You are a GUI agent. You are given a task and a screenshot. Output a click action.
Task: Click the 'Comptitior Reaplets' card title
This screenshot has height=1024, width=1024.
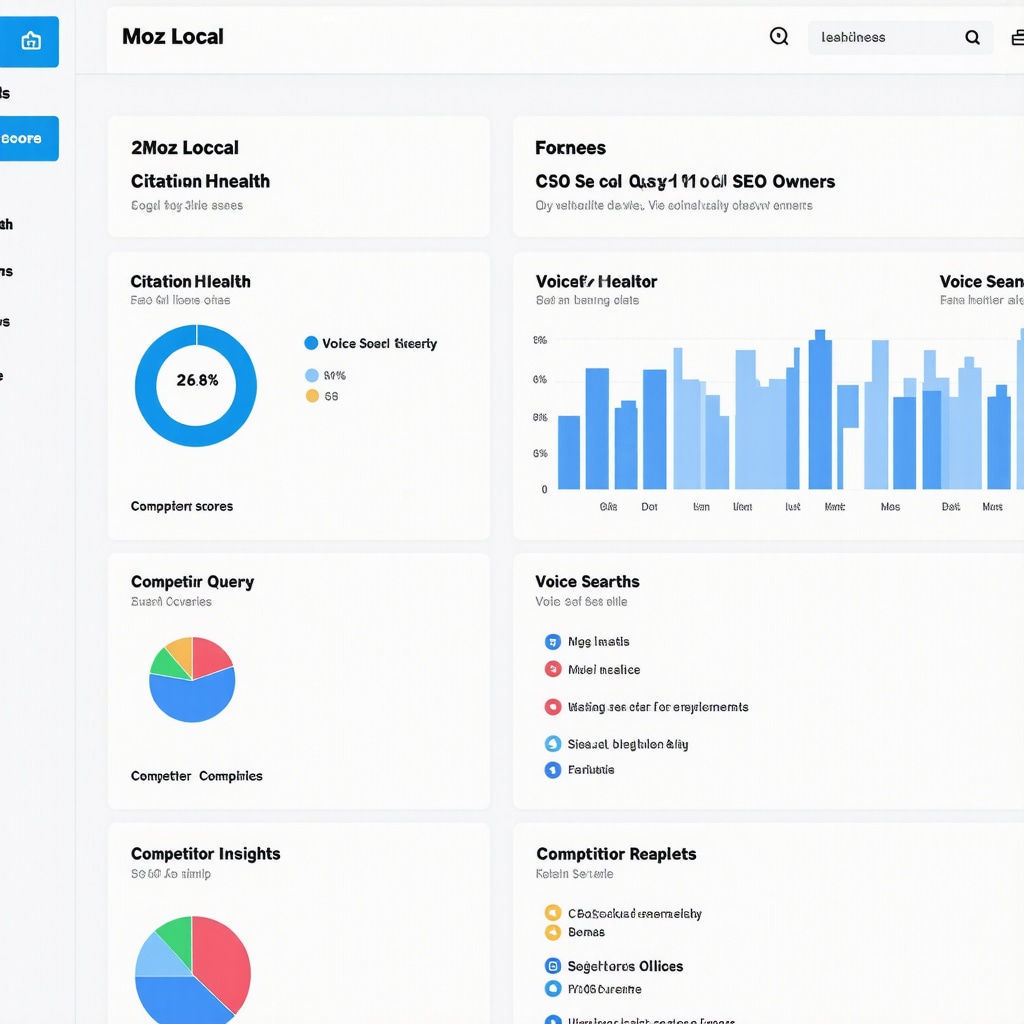coord(616,854)
